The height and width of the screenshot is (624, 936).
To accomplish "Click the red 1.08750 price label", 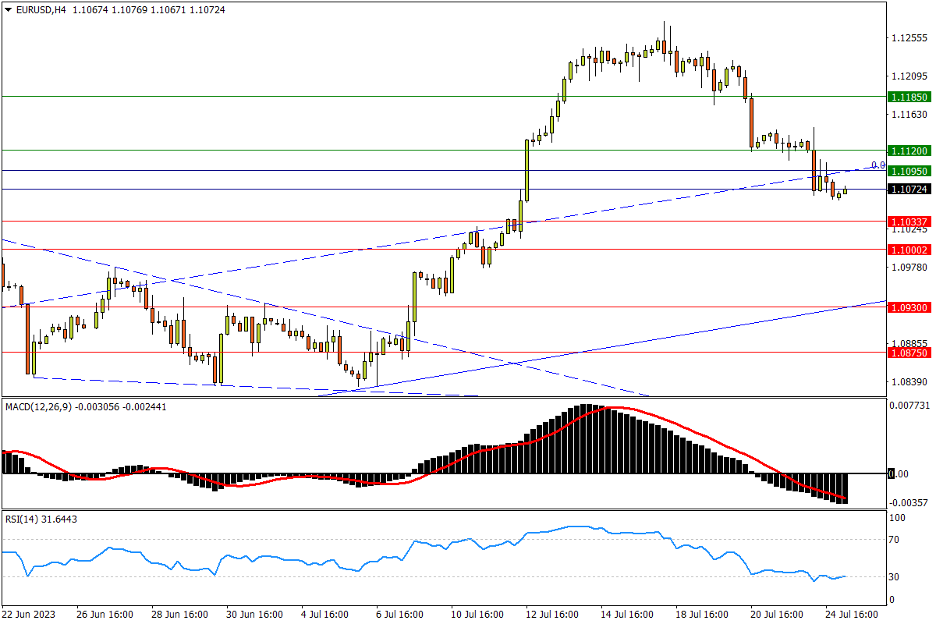I will click(x=909, y=353).
